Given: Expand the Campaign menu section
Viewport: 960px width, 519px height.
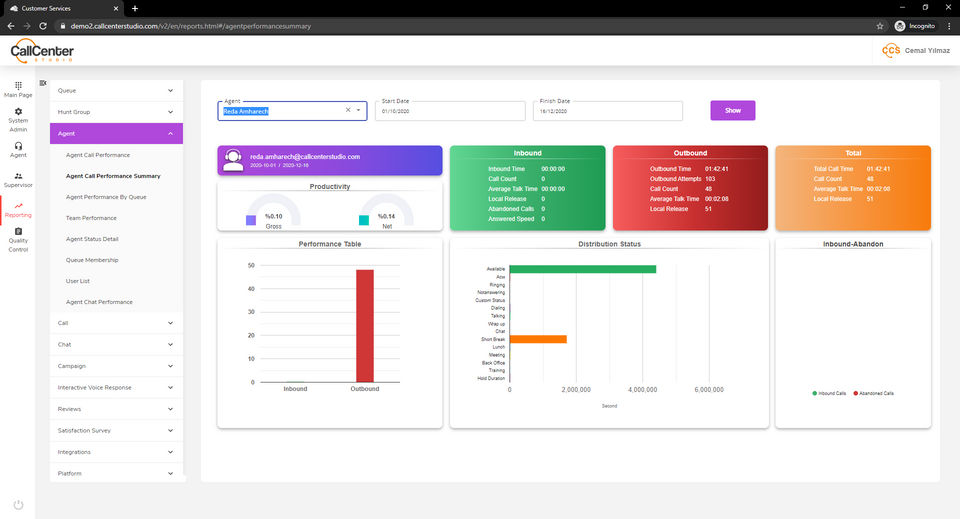Looking at the screenshot, I should [116, 366].
